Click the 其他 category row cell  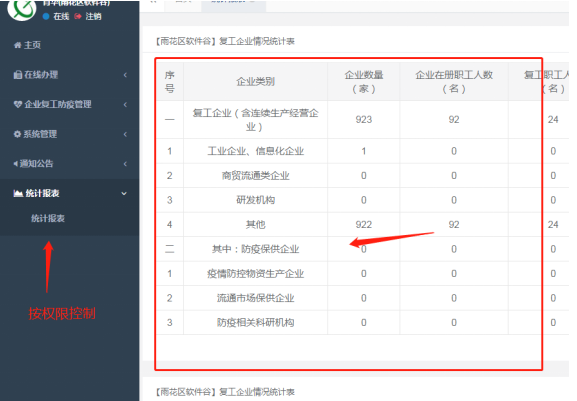click(255, 224)
